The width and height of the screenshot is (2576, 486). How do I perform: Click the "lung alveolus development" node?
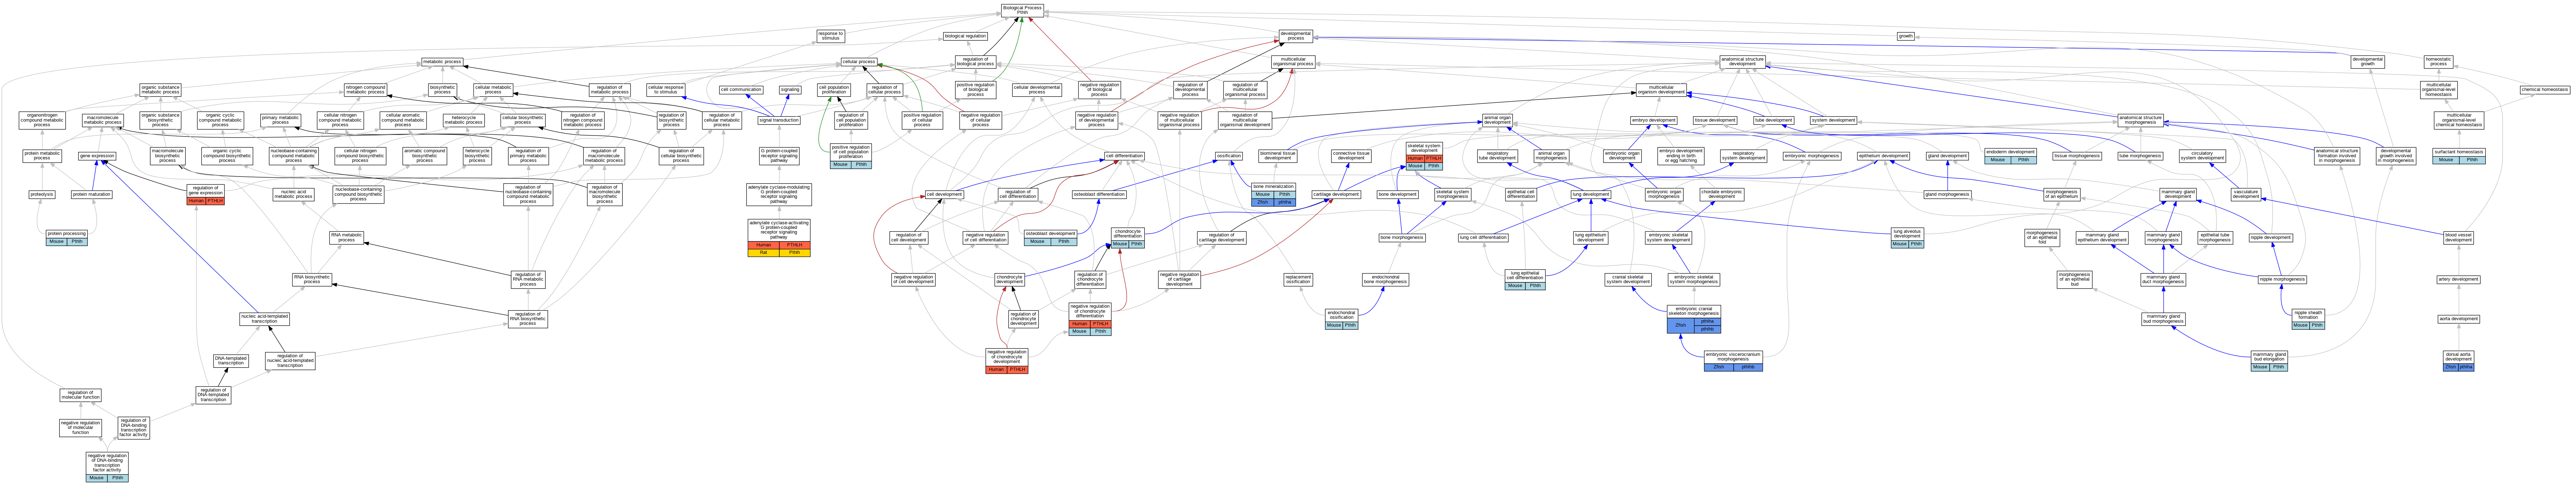(1907, 237)
